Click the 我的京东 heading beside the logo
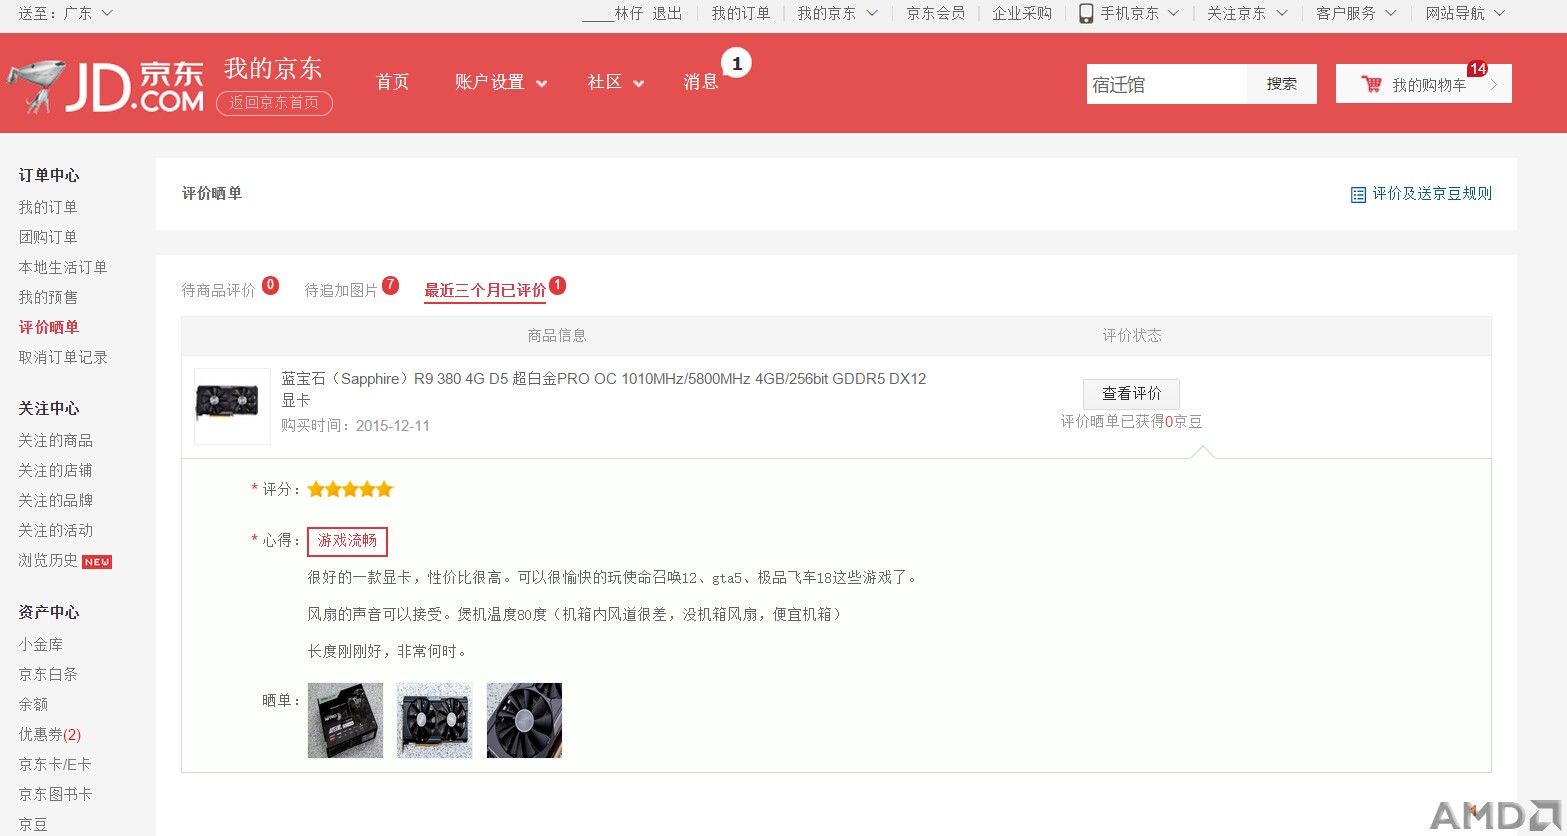The height and width of the screenshot is (836, 1567). [x=273, y=68]
